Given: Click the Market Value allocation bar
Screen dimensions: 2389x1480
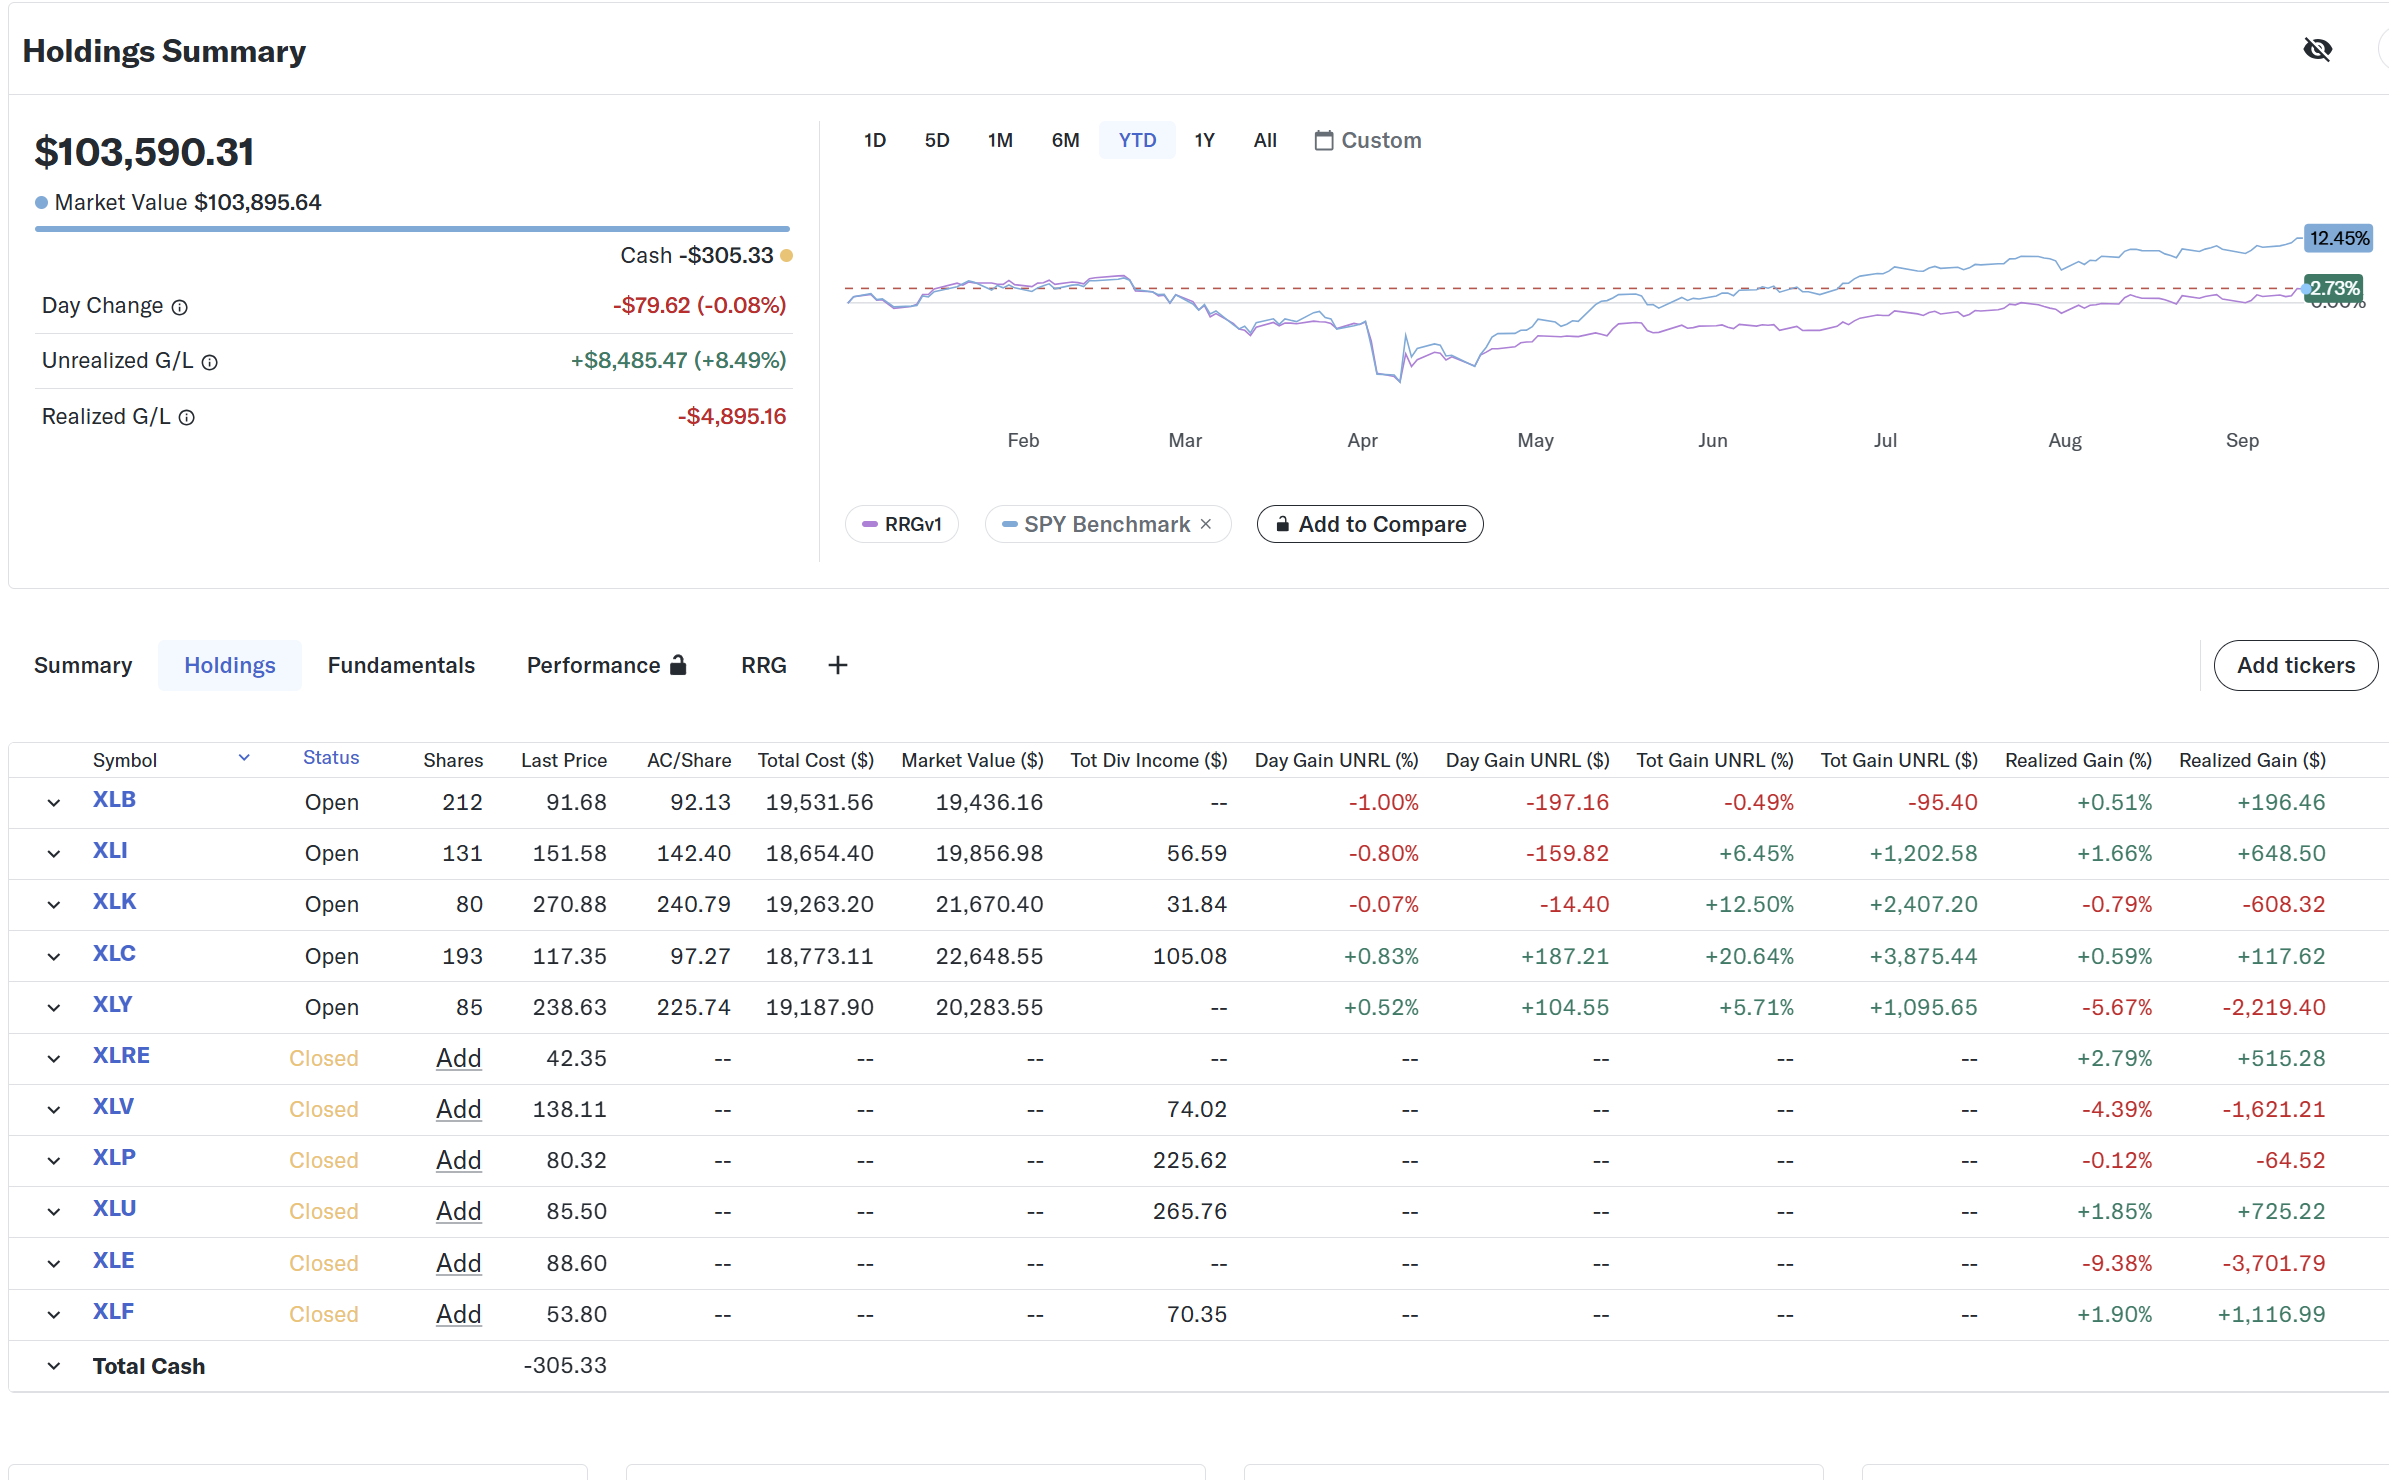Looking at the screenshot, I should (x=412, y=229).
